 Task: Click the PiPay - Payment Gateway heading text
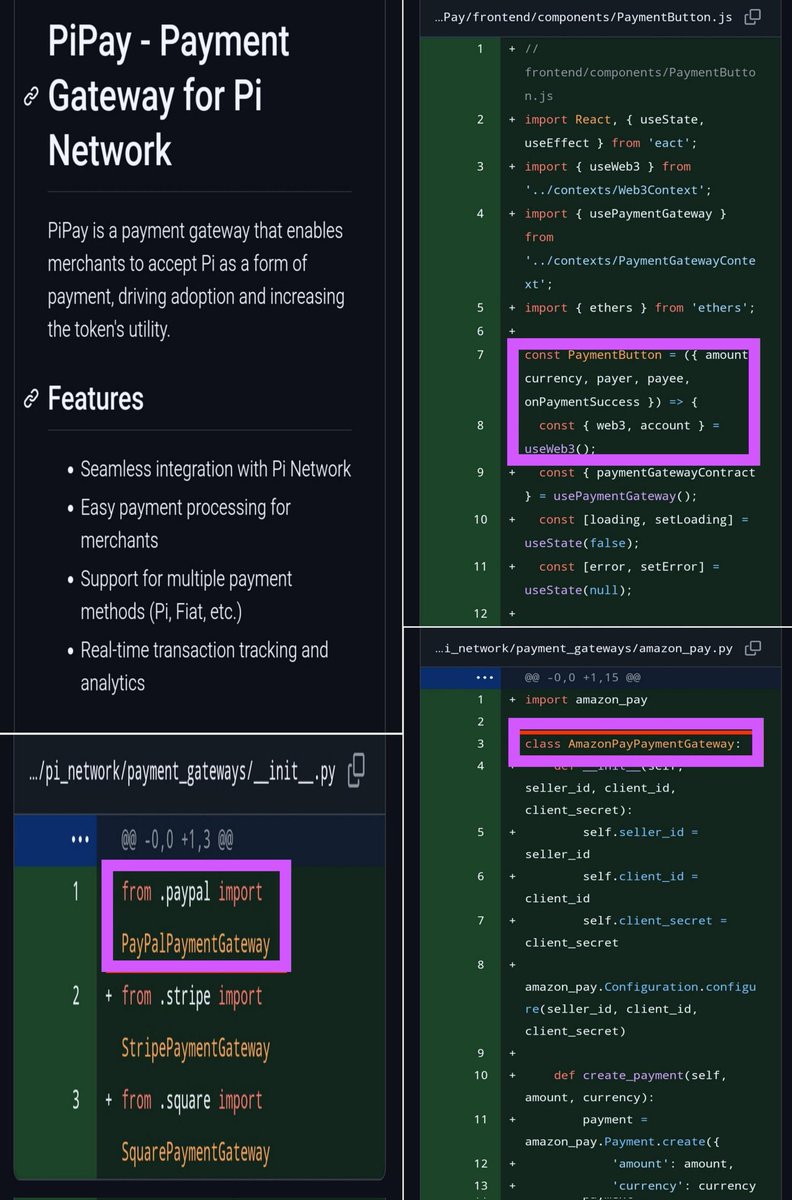(x=169, y=96)
